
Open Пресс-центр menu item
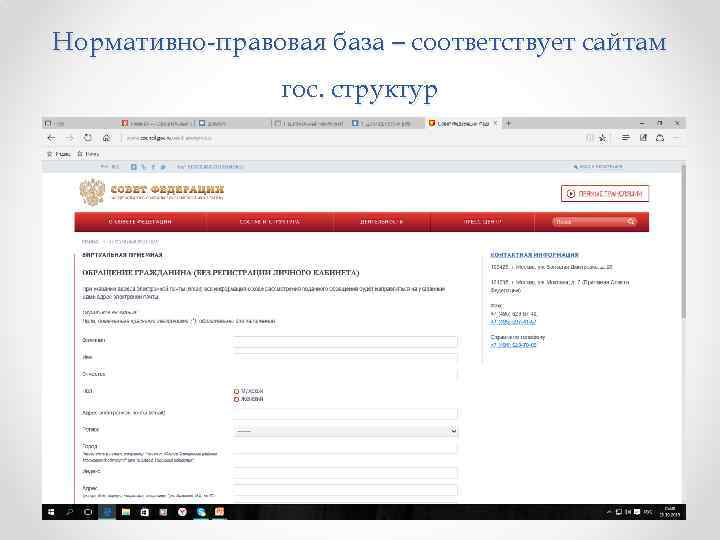click(x=482, y=222)
